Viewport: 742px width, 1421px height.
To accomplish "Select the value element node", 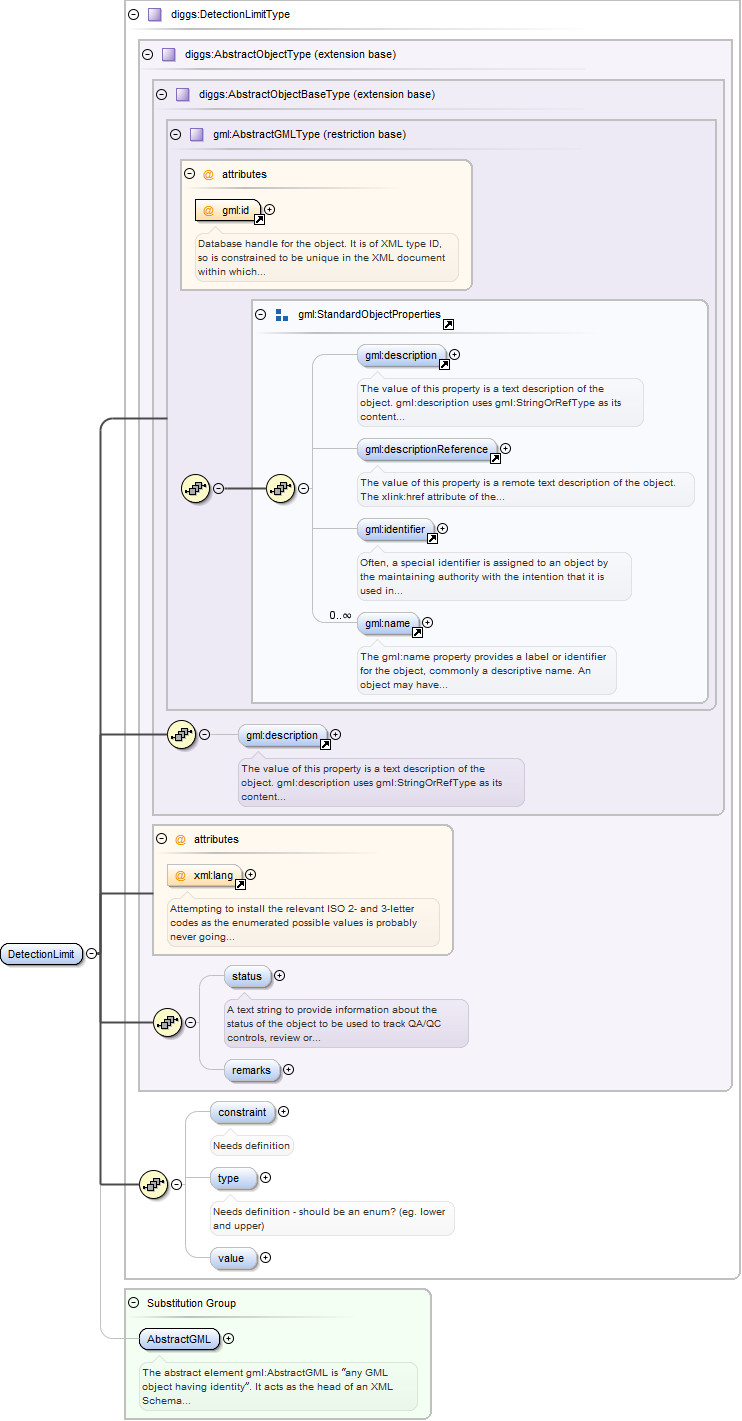I will 231,1258.
